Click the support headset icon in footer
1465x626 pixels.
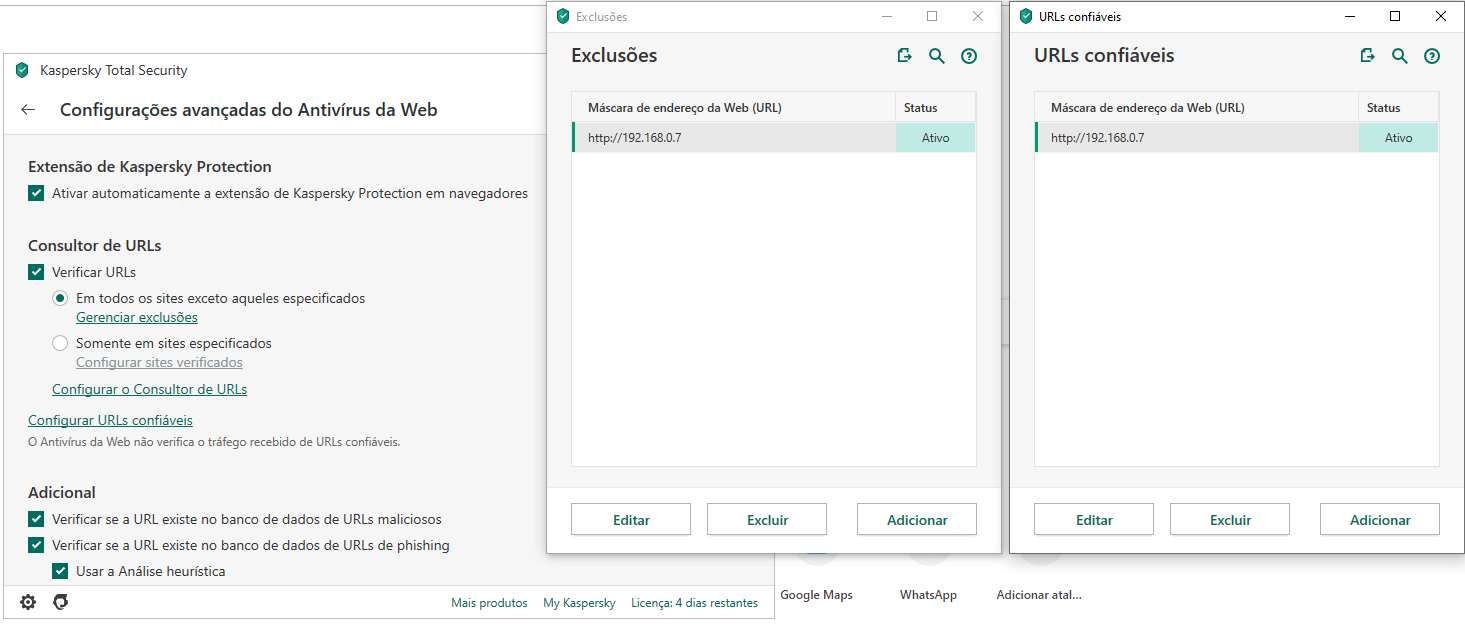pyautogui.click(x=60, y=602)
